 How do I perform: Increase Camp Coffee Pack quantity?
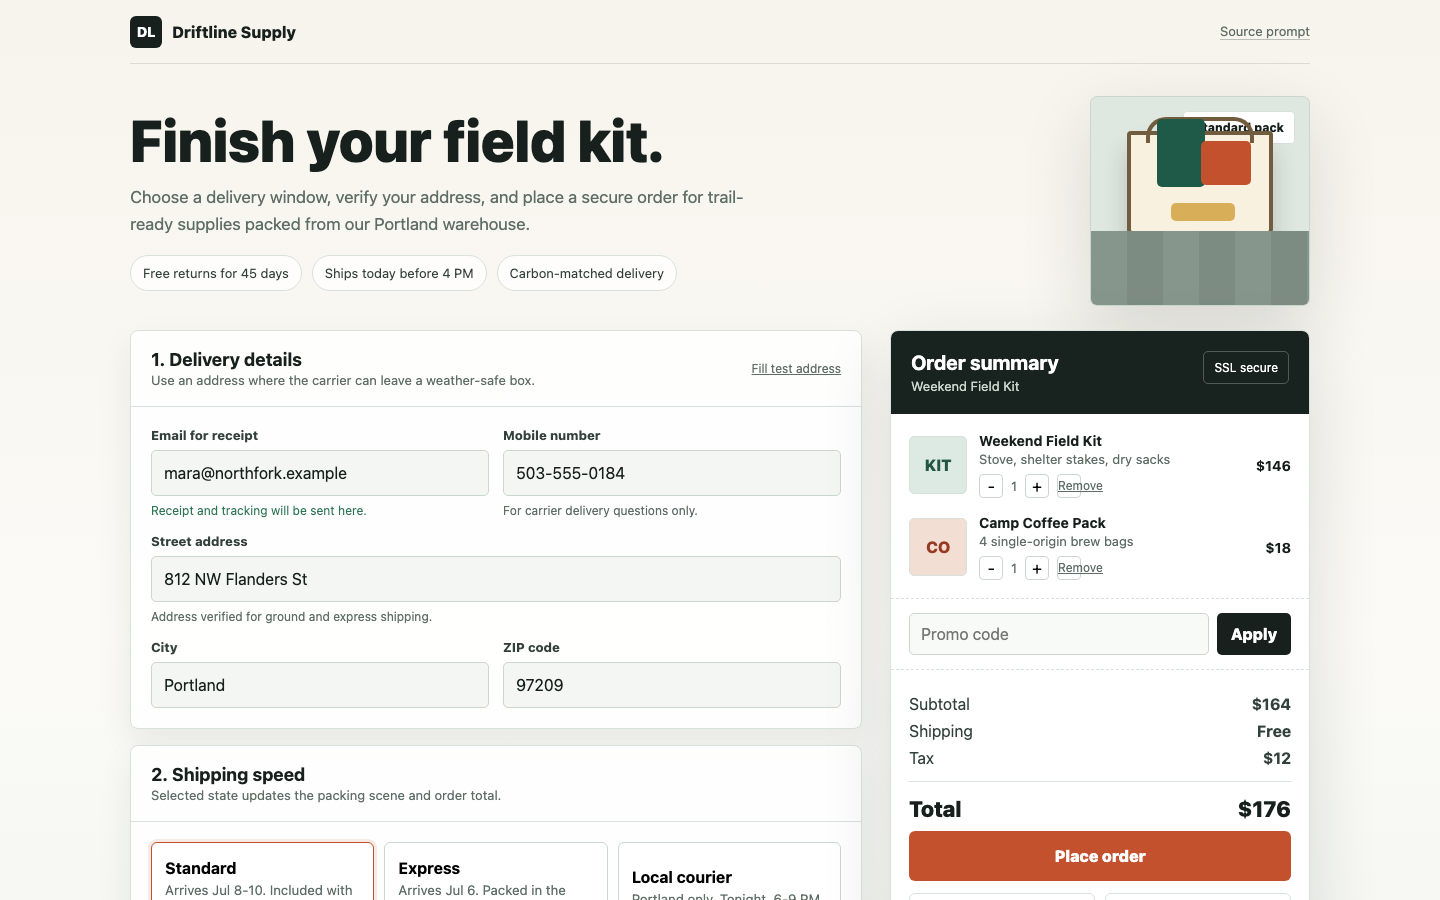click(1037, 569)
